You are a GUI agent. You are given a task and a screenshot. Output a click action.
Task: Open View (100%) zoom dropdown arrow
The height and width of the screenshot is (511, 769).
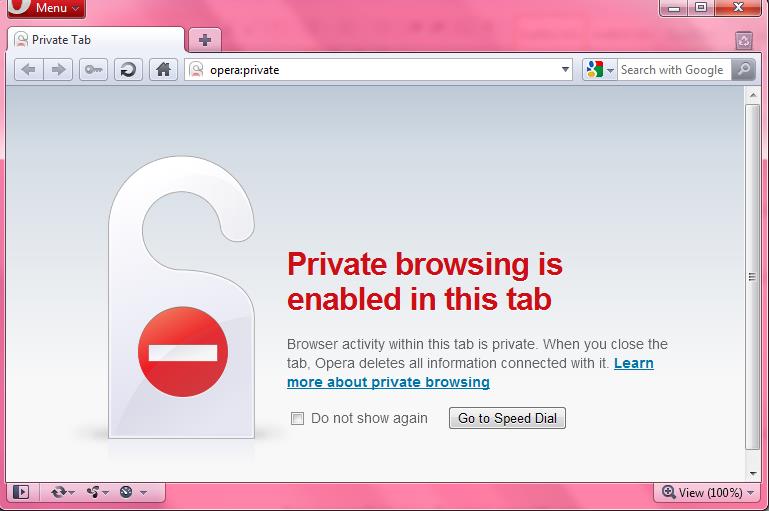pos(750,493)
